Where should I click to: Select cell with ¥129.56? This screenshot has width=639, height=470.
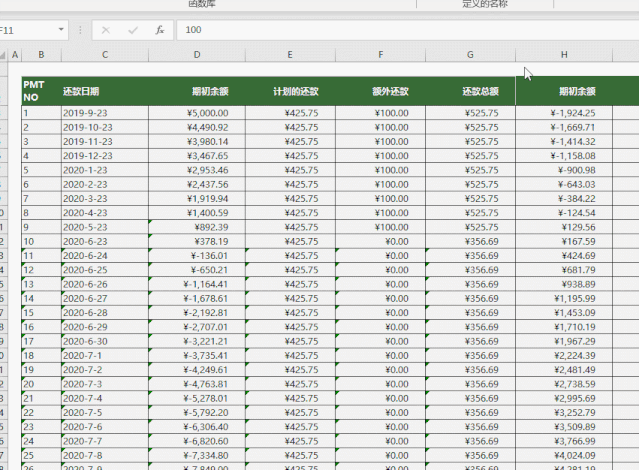564,227
